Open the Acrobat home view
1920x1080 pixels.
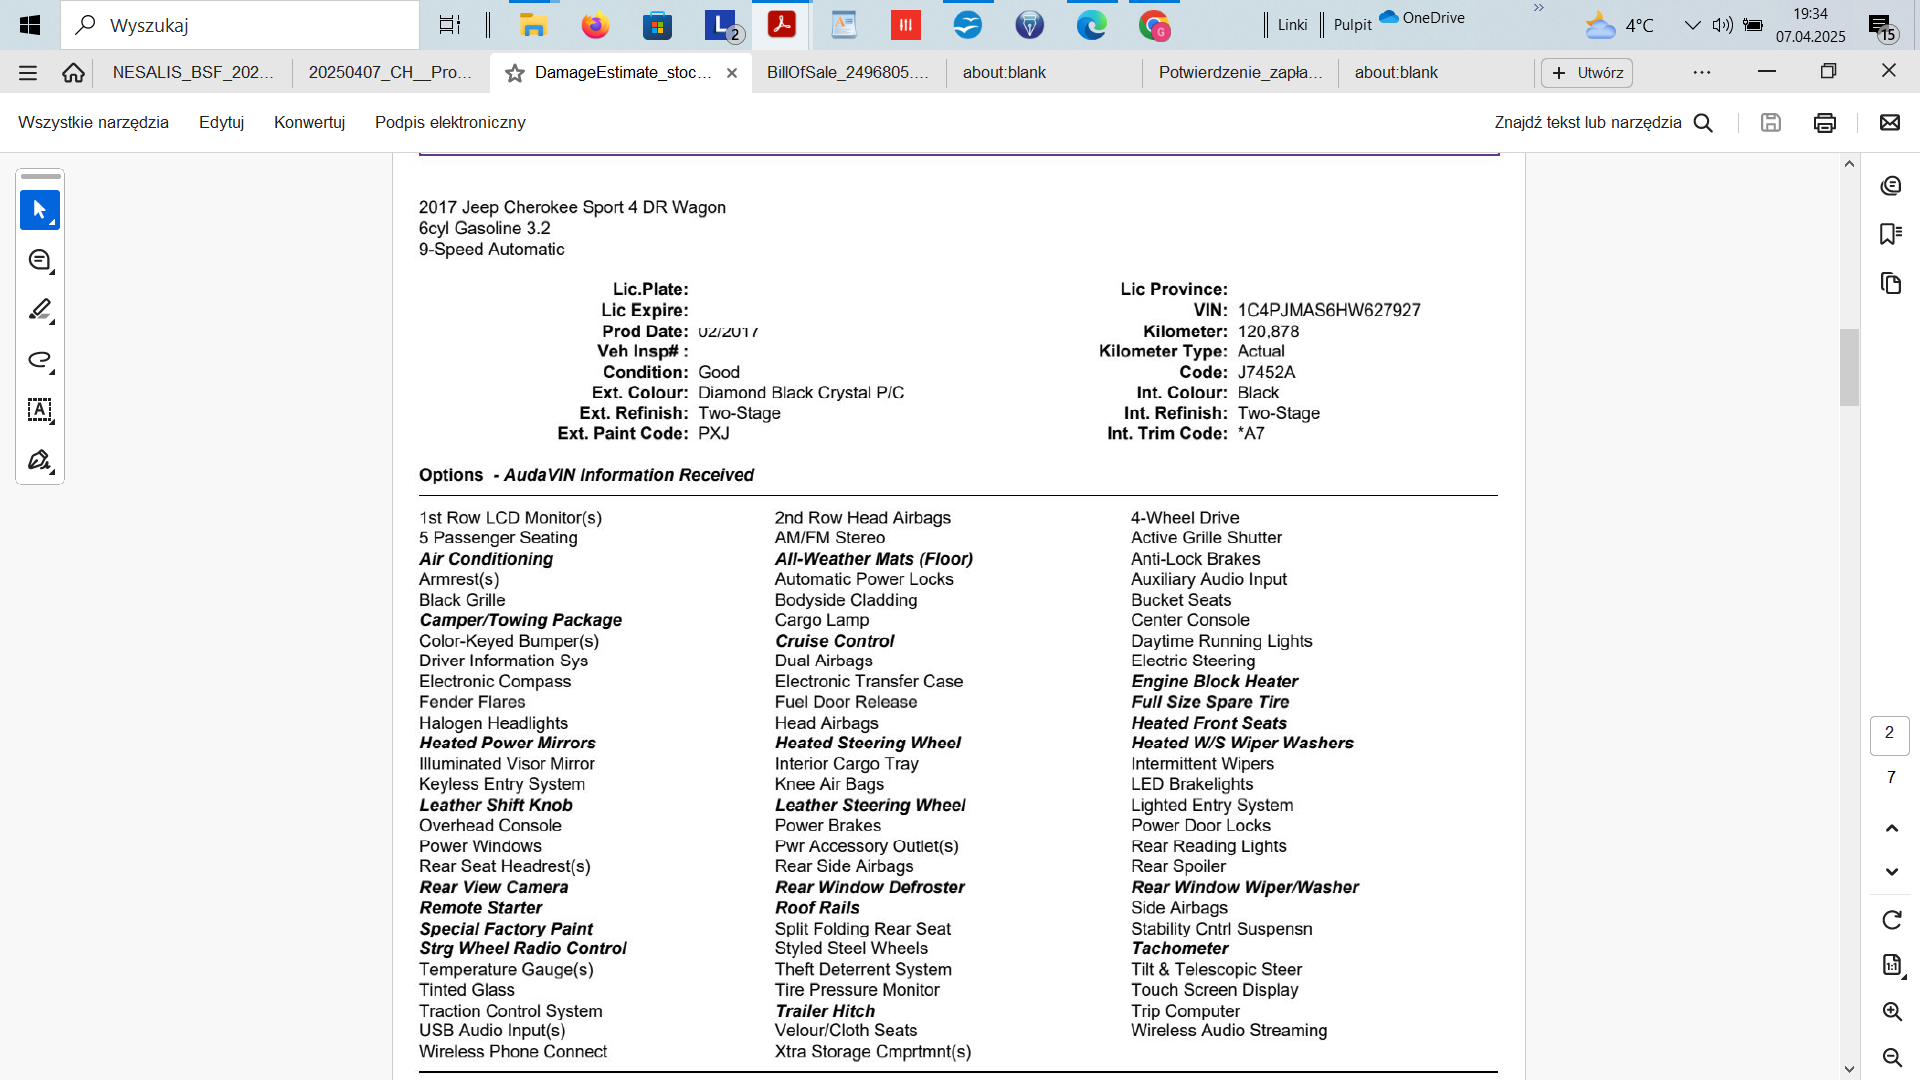[x=73, y=73]
